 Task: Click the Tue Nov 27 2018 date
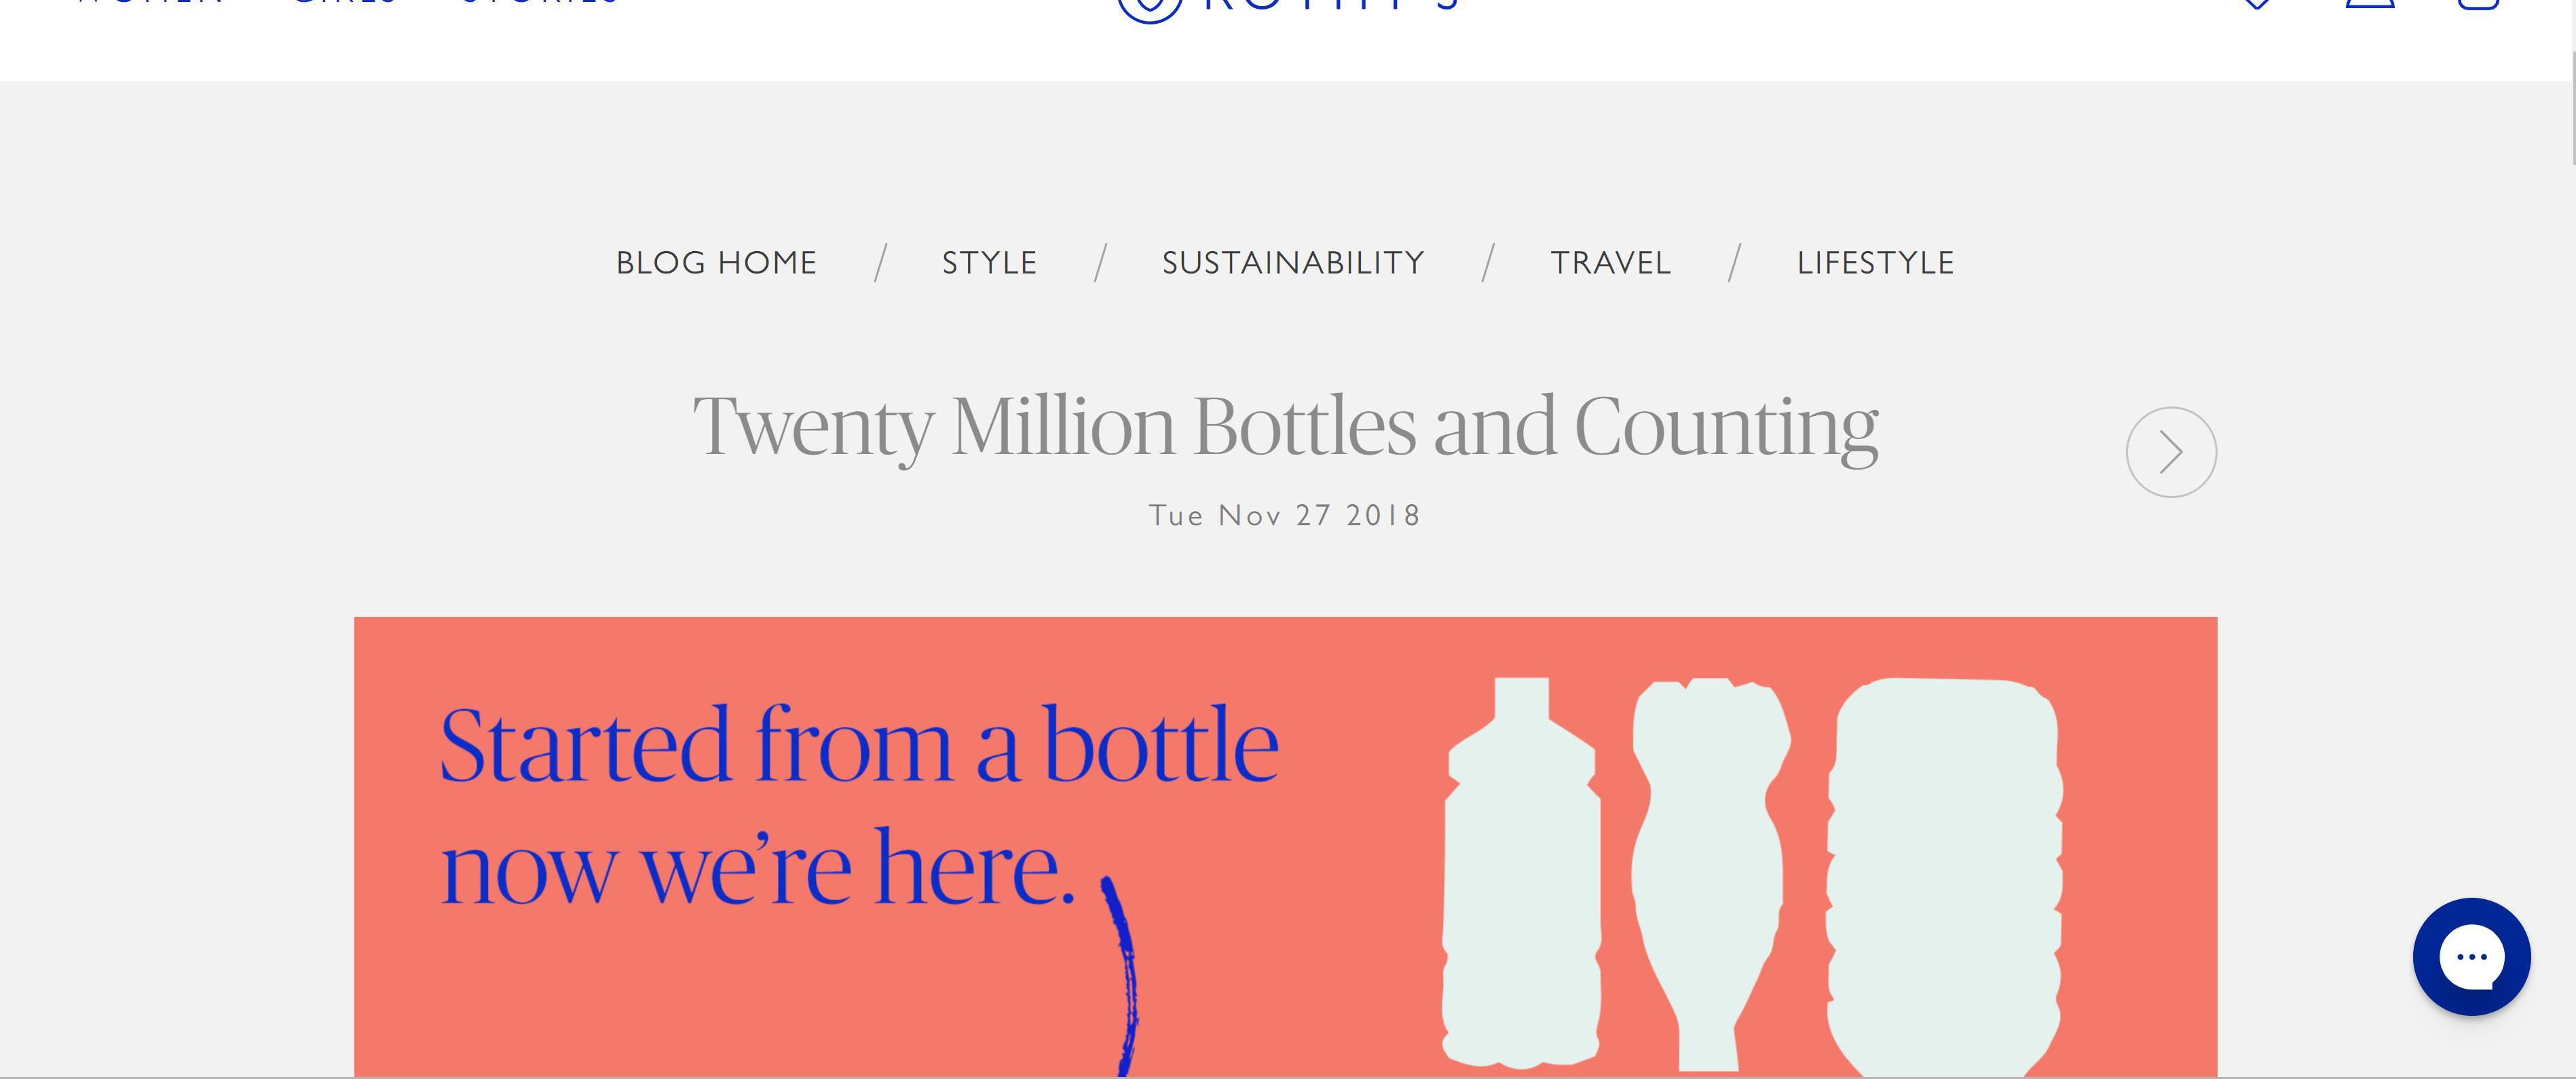(1285, 516)
